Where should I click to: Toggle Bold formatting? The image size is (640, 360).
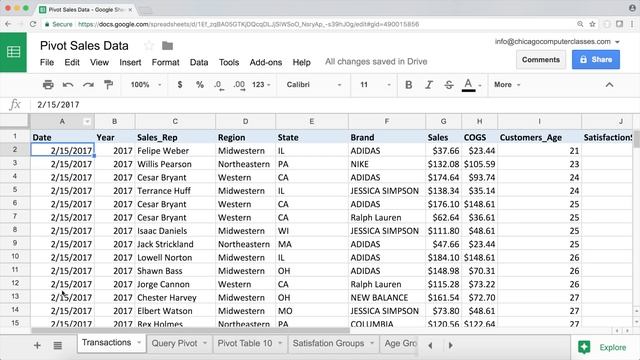point(408,84)
